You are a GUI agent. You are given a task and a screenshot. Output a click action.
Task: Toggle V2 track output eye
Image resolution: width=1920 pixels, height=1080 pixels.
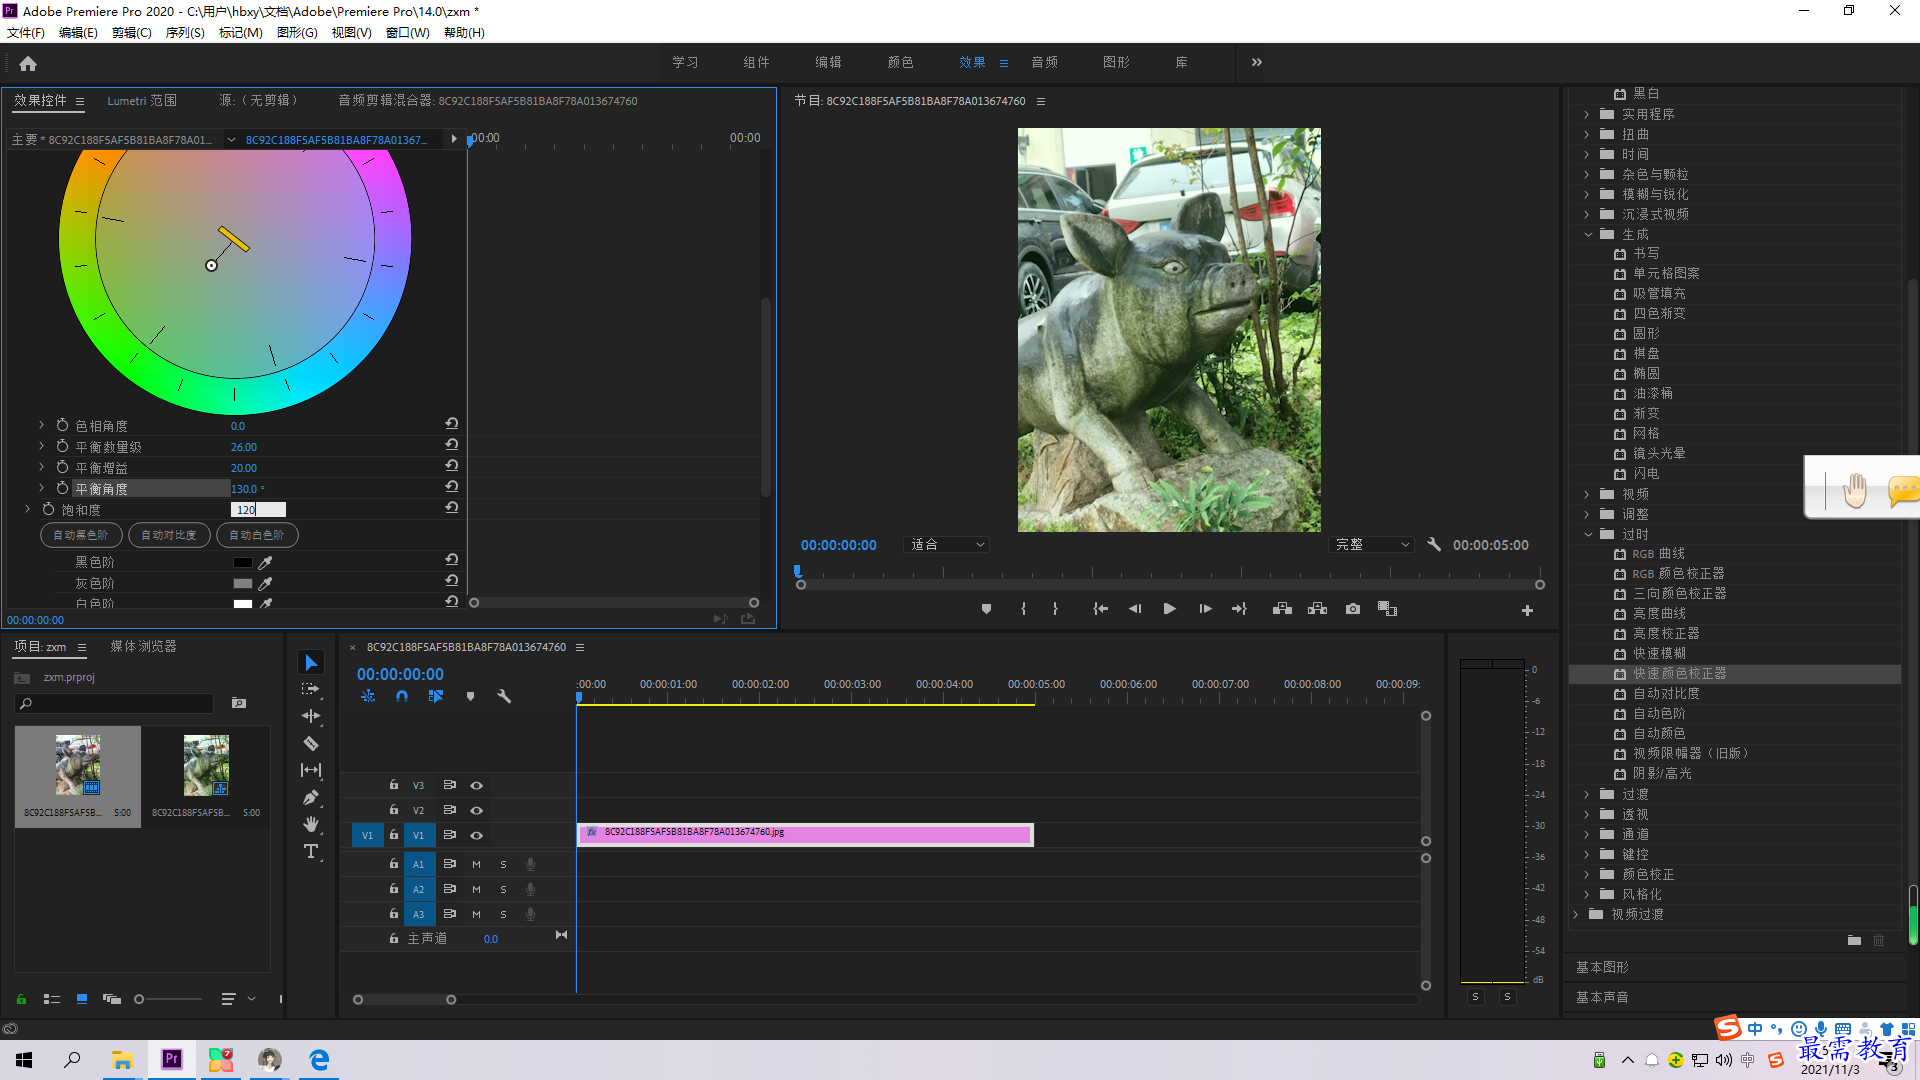[477, 810]
